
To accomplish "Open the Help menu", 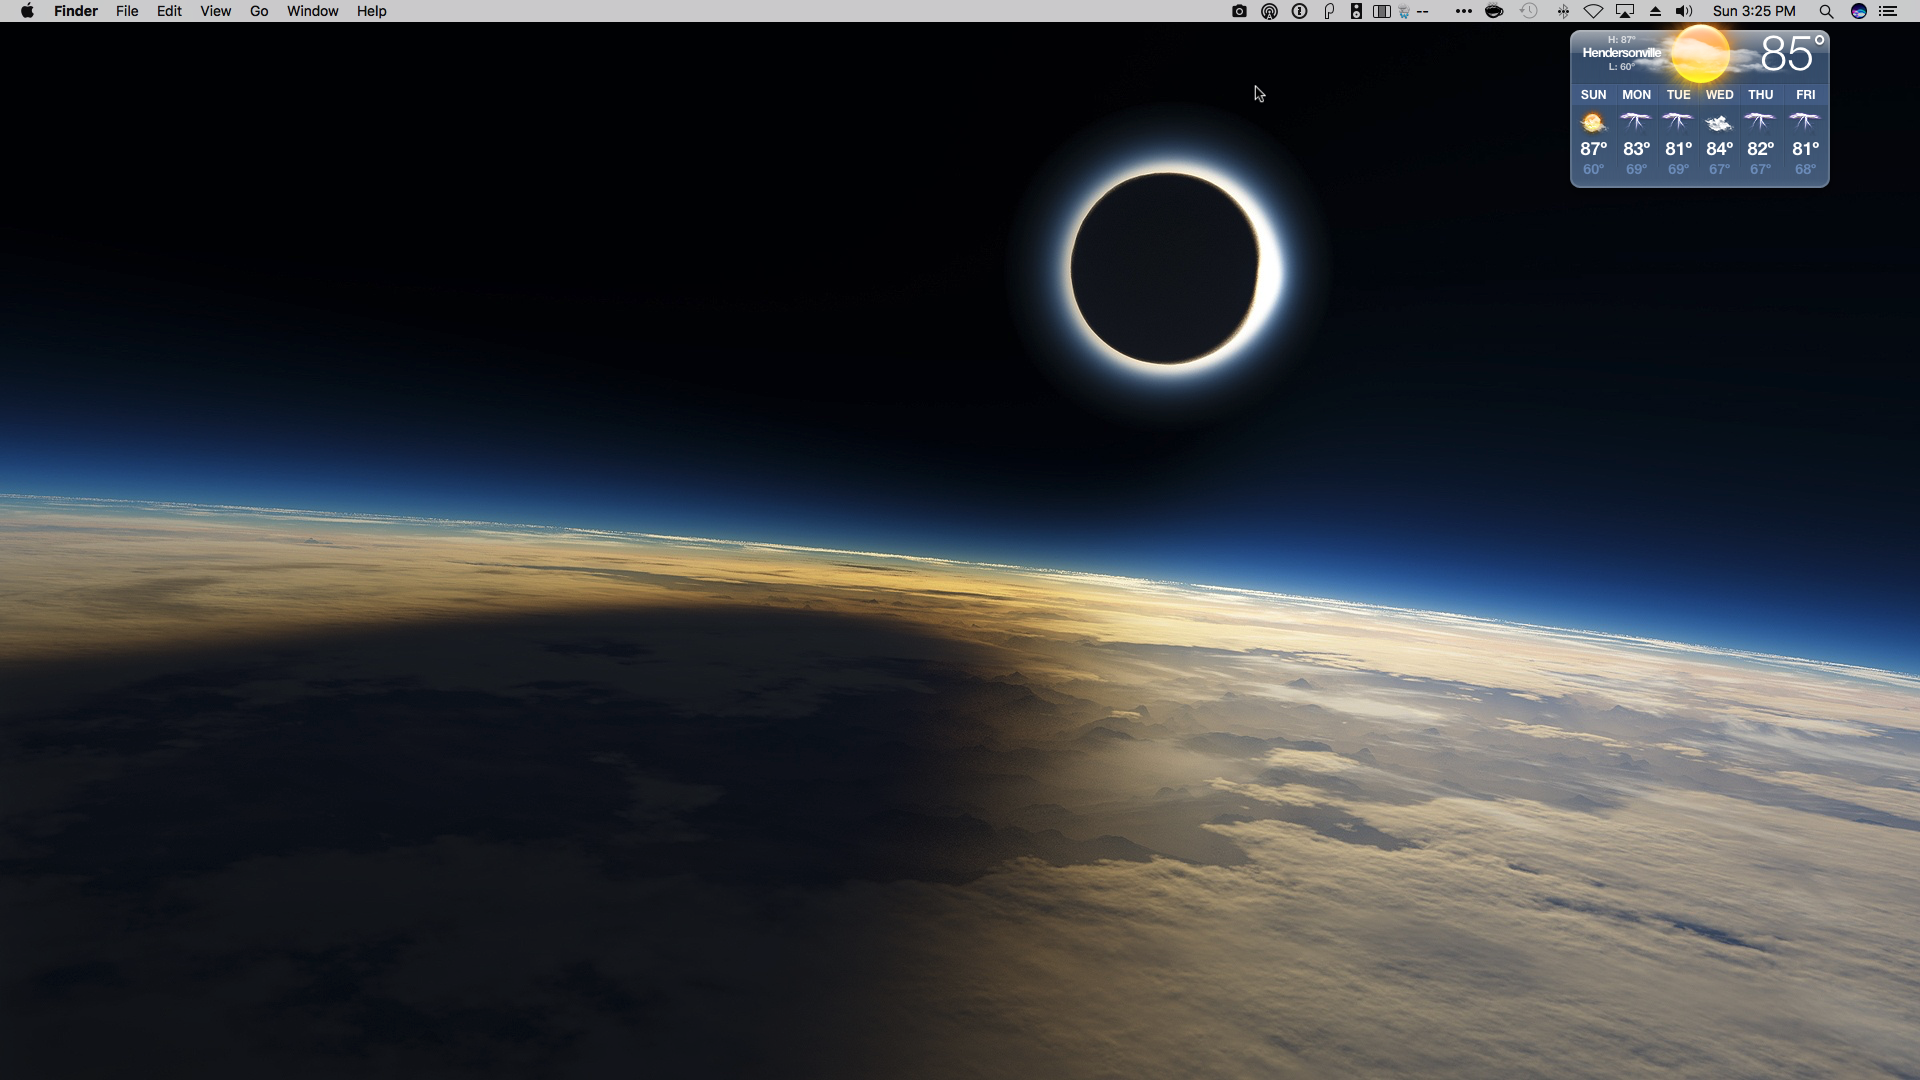I will 371,11.
